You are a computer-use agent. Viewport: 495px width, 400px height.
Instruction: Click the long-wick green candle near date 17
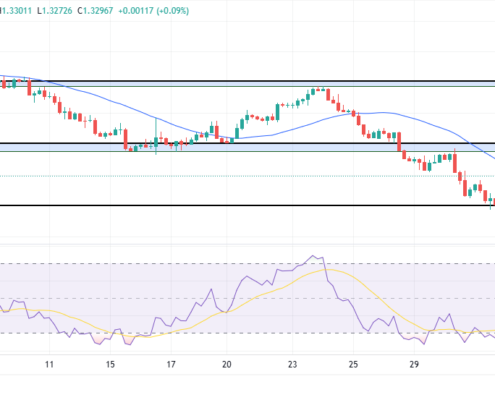click(156, 136)
